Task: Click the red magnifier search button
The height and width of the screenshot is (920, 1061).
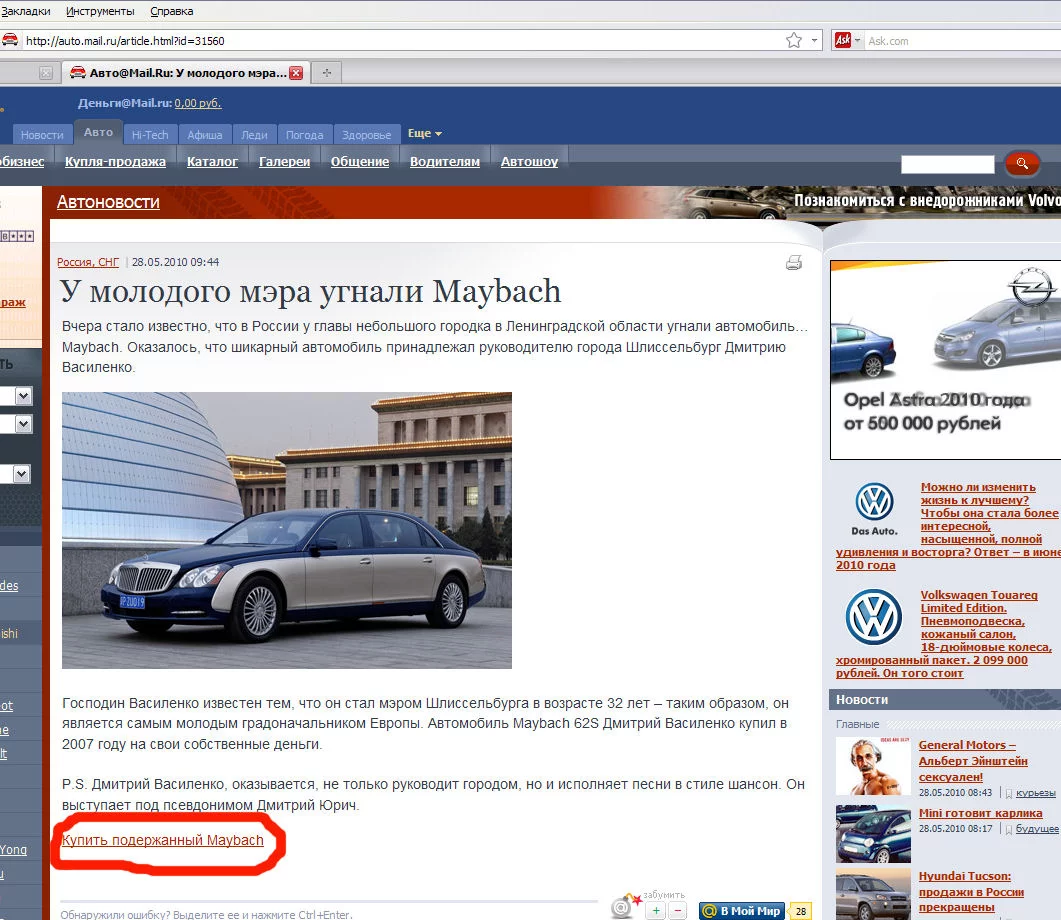Action: pos(1022,163)
